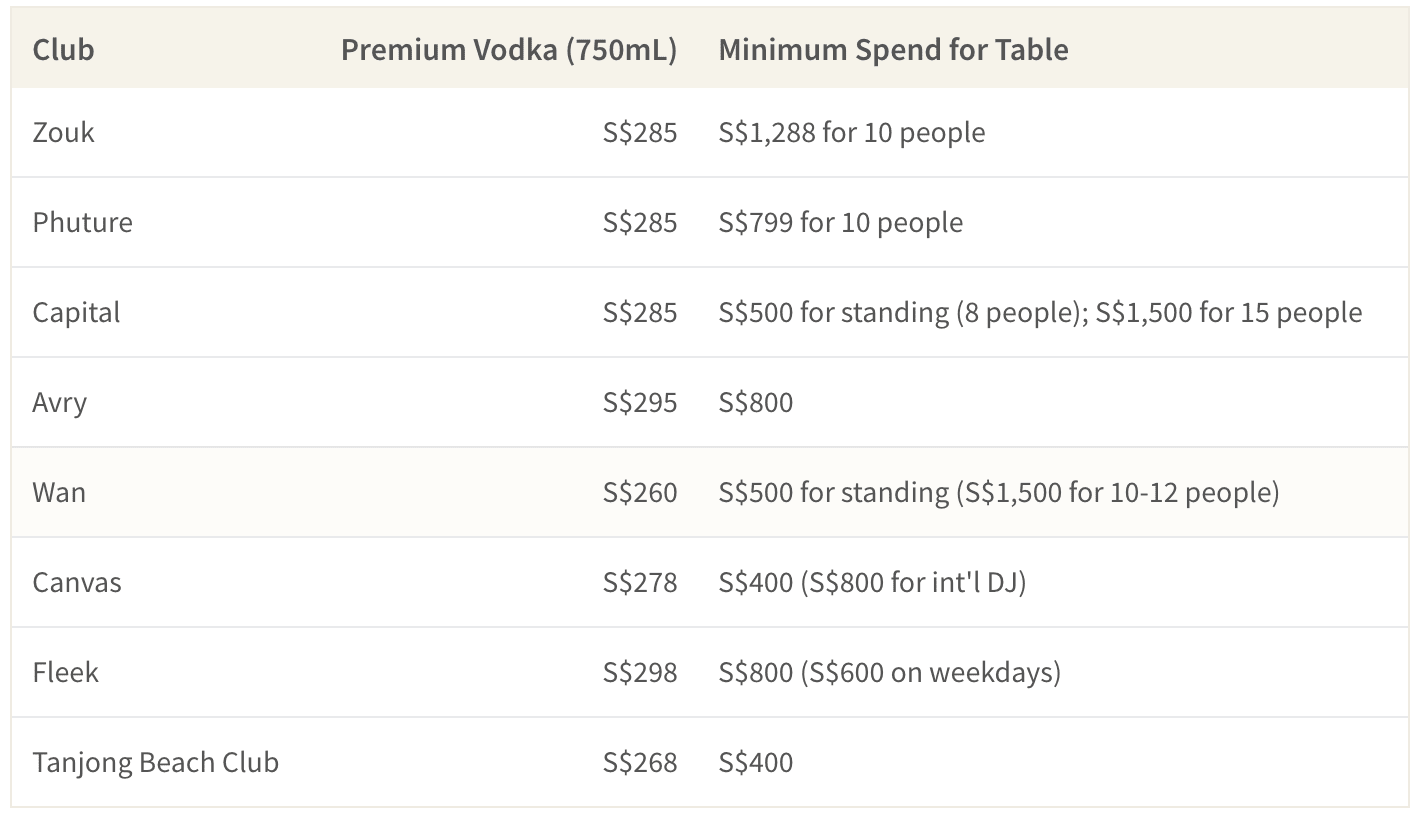Select the S$268 price cell

640,762
